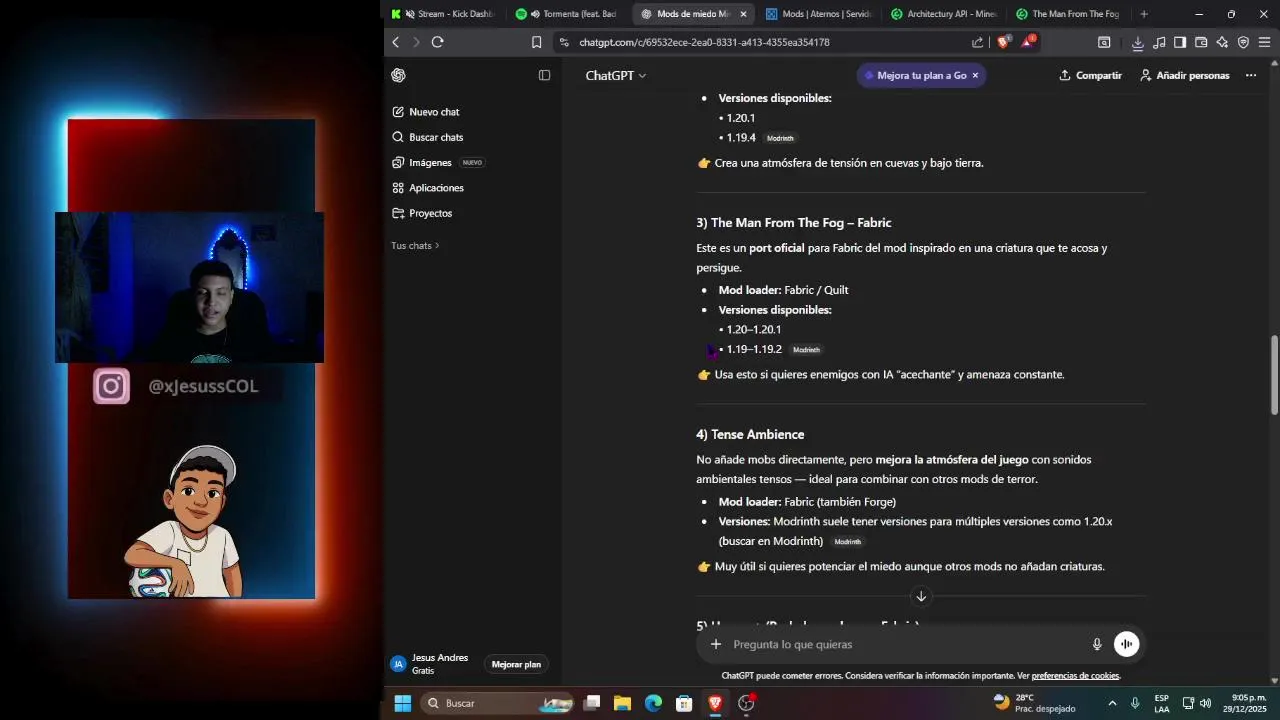Viewport: 1280px width, 720px height.
Task: Click Añadir personas
Action: [x=1184, y=75]
